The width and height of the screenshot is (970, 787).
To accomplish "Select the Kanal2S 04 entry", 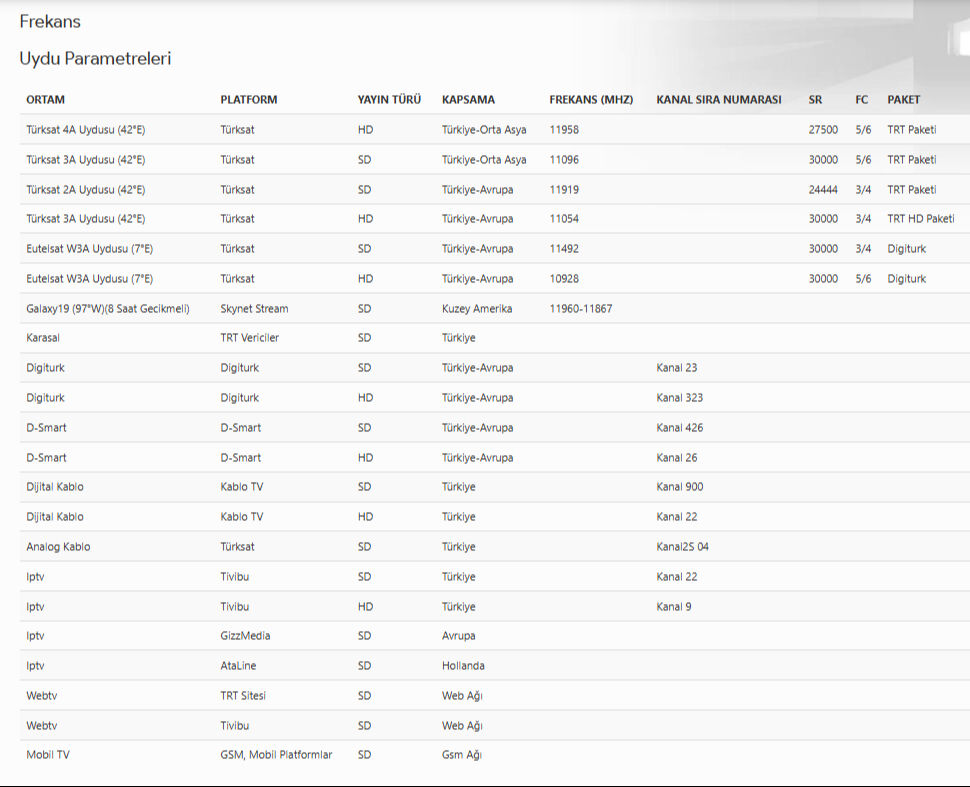I will click(x=682, y=547).
